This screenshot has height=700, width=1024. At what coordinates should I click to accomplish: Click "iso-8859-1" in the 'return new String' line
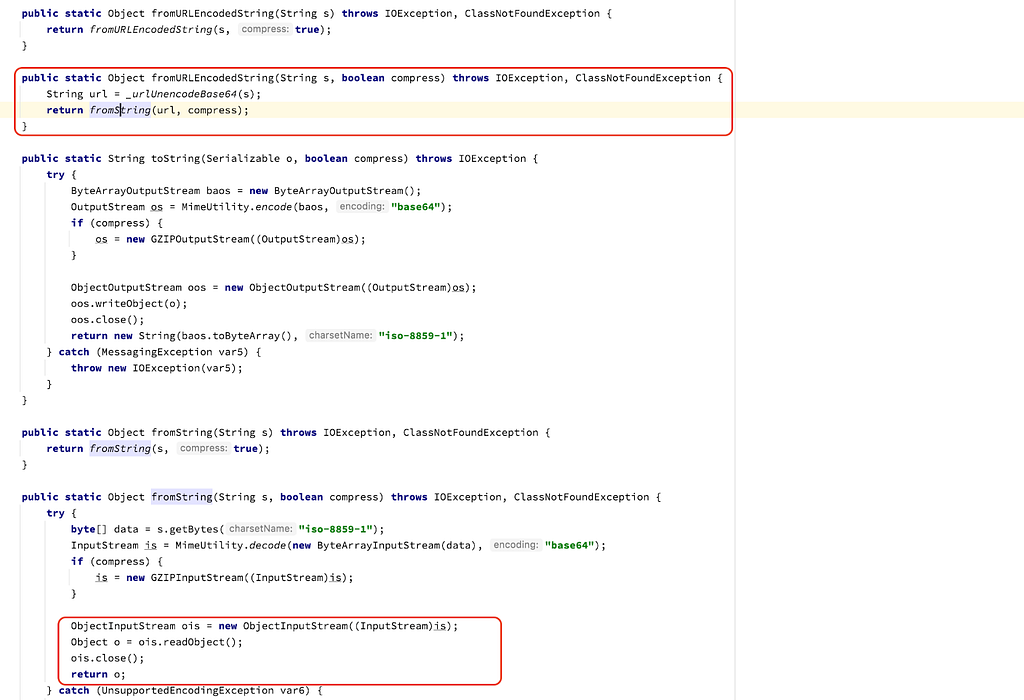(x=415, y=336)
